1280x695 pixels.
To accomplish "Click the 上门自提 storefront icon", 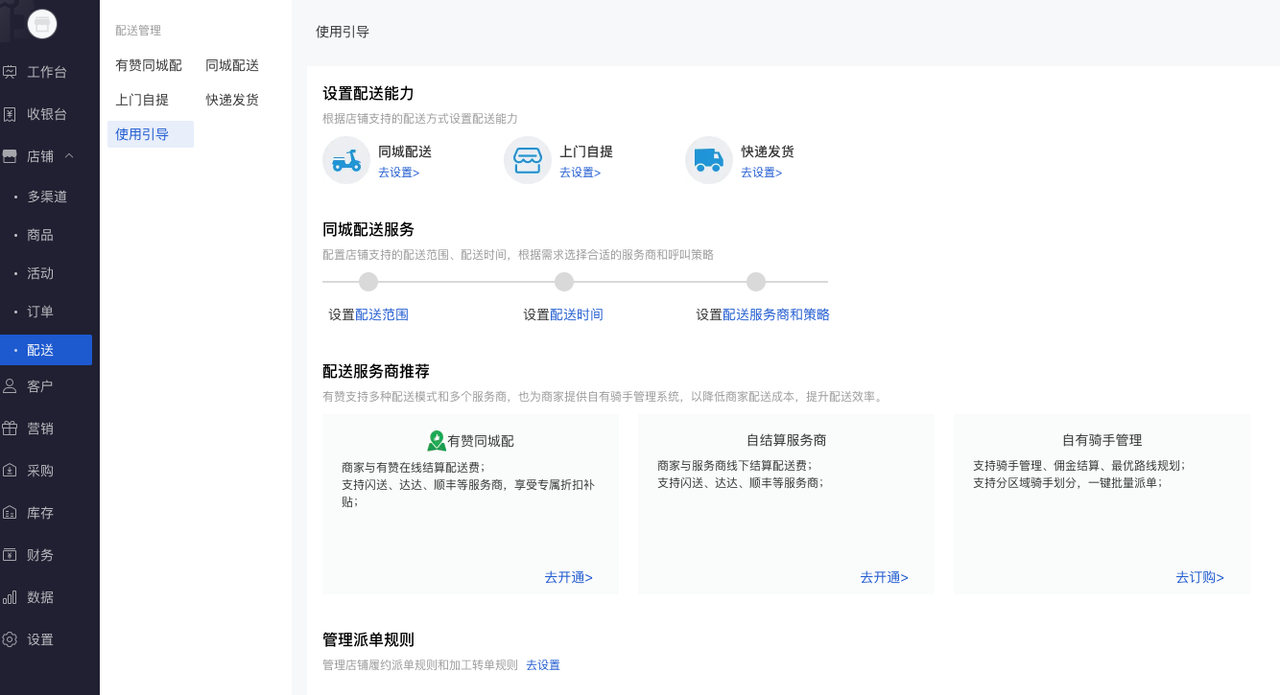I will (x=527, y=160).
